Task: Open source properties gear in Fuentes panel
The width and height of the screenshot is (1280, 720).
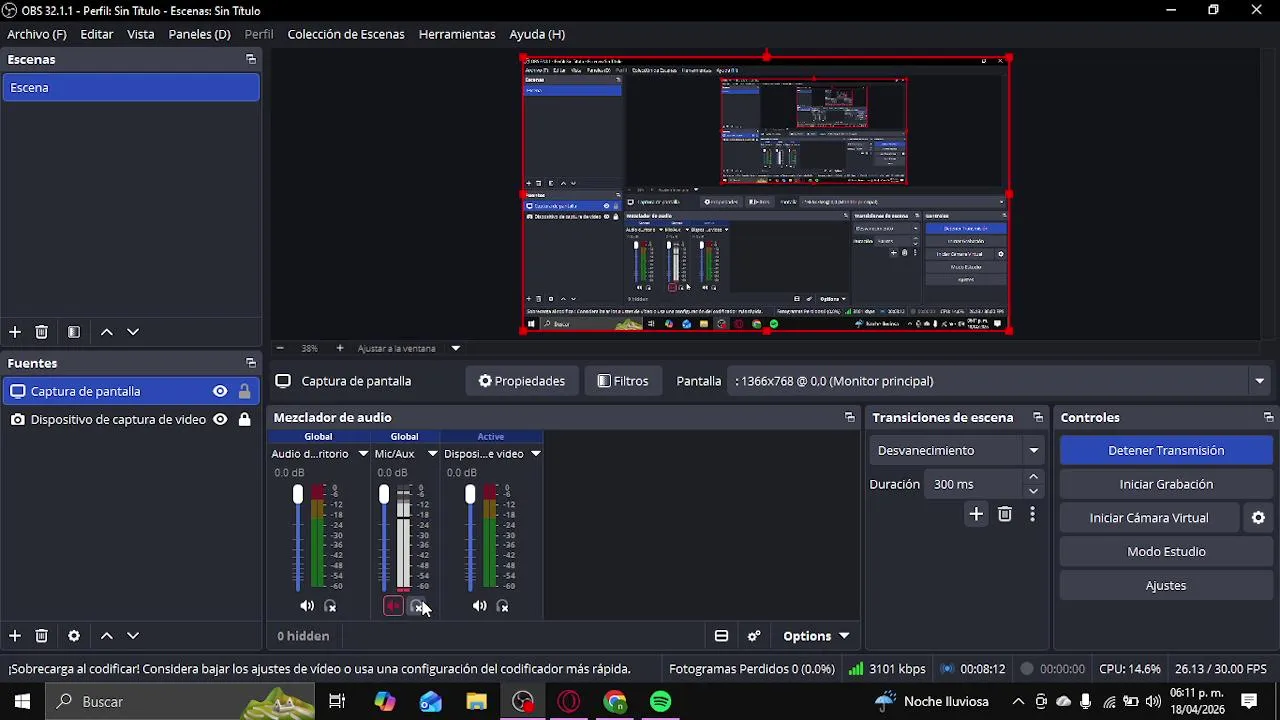Action: 74,636
